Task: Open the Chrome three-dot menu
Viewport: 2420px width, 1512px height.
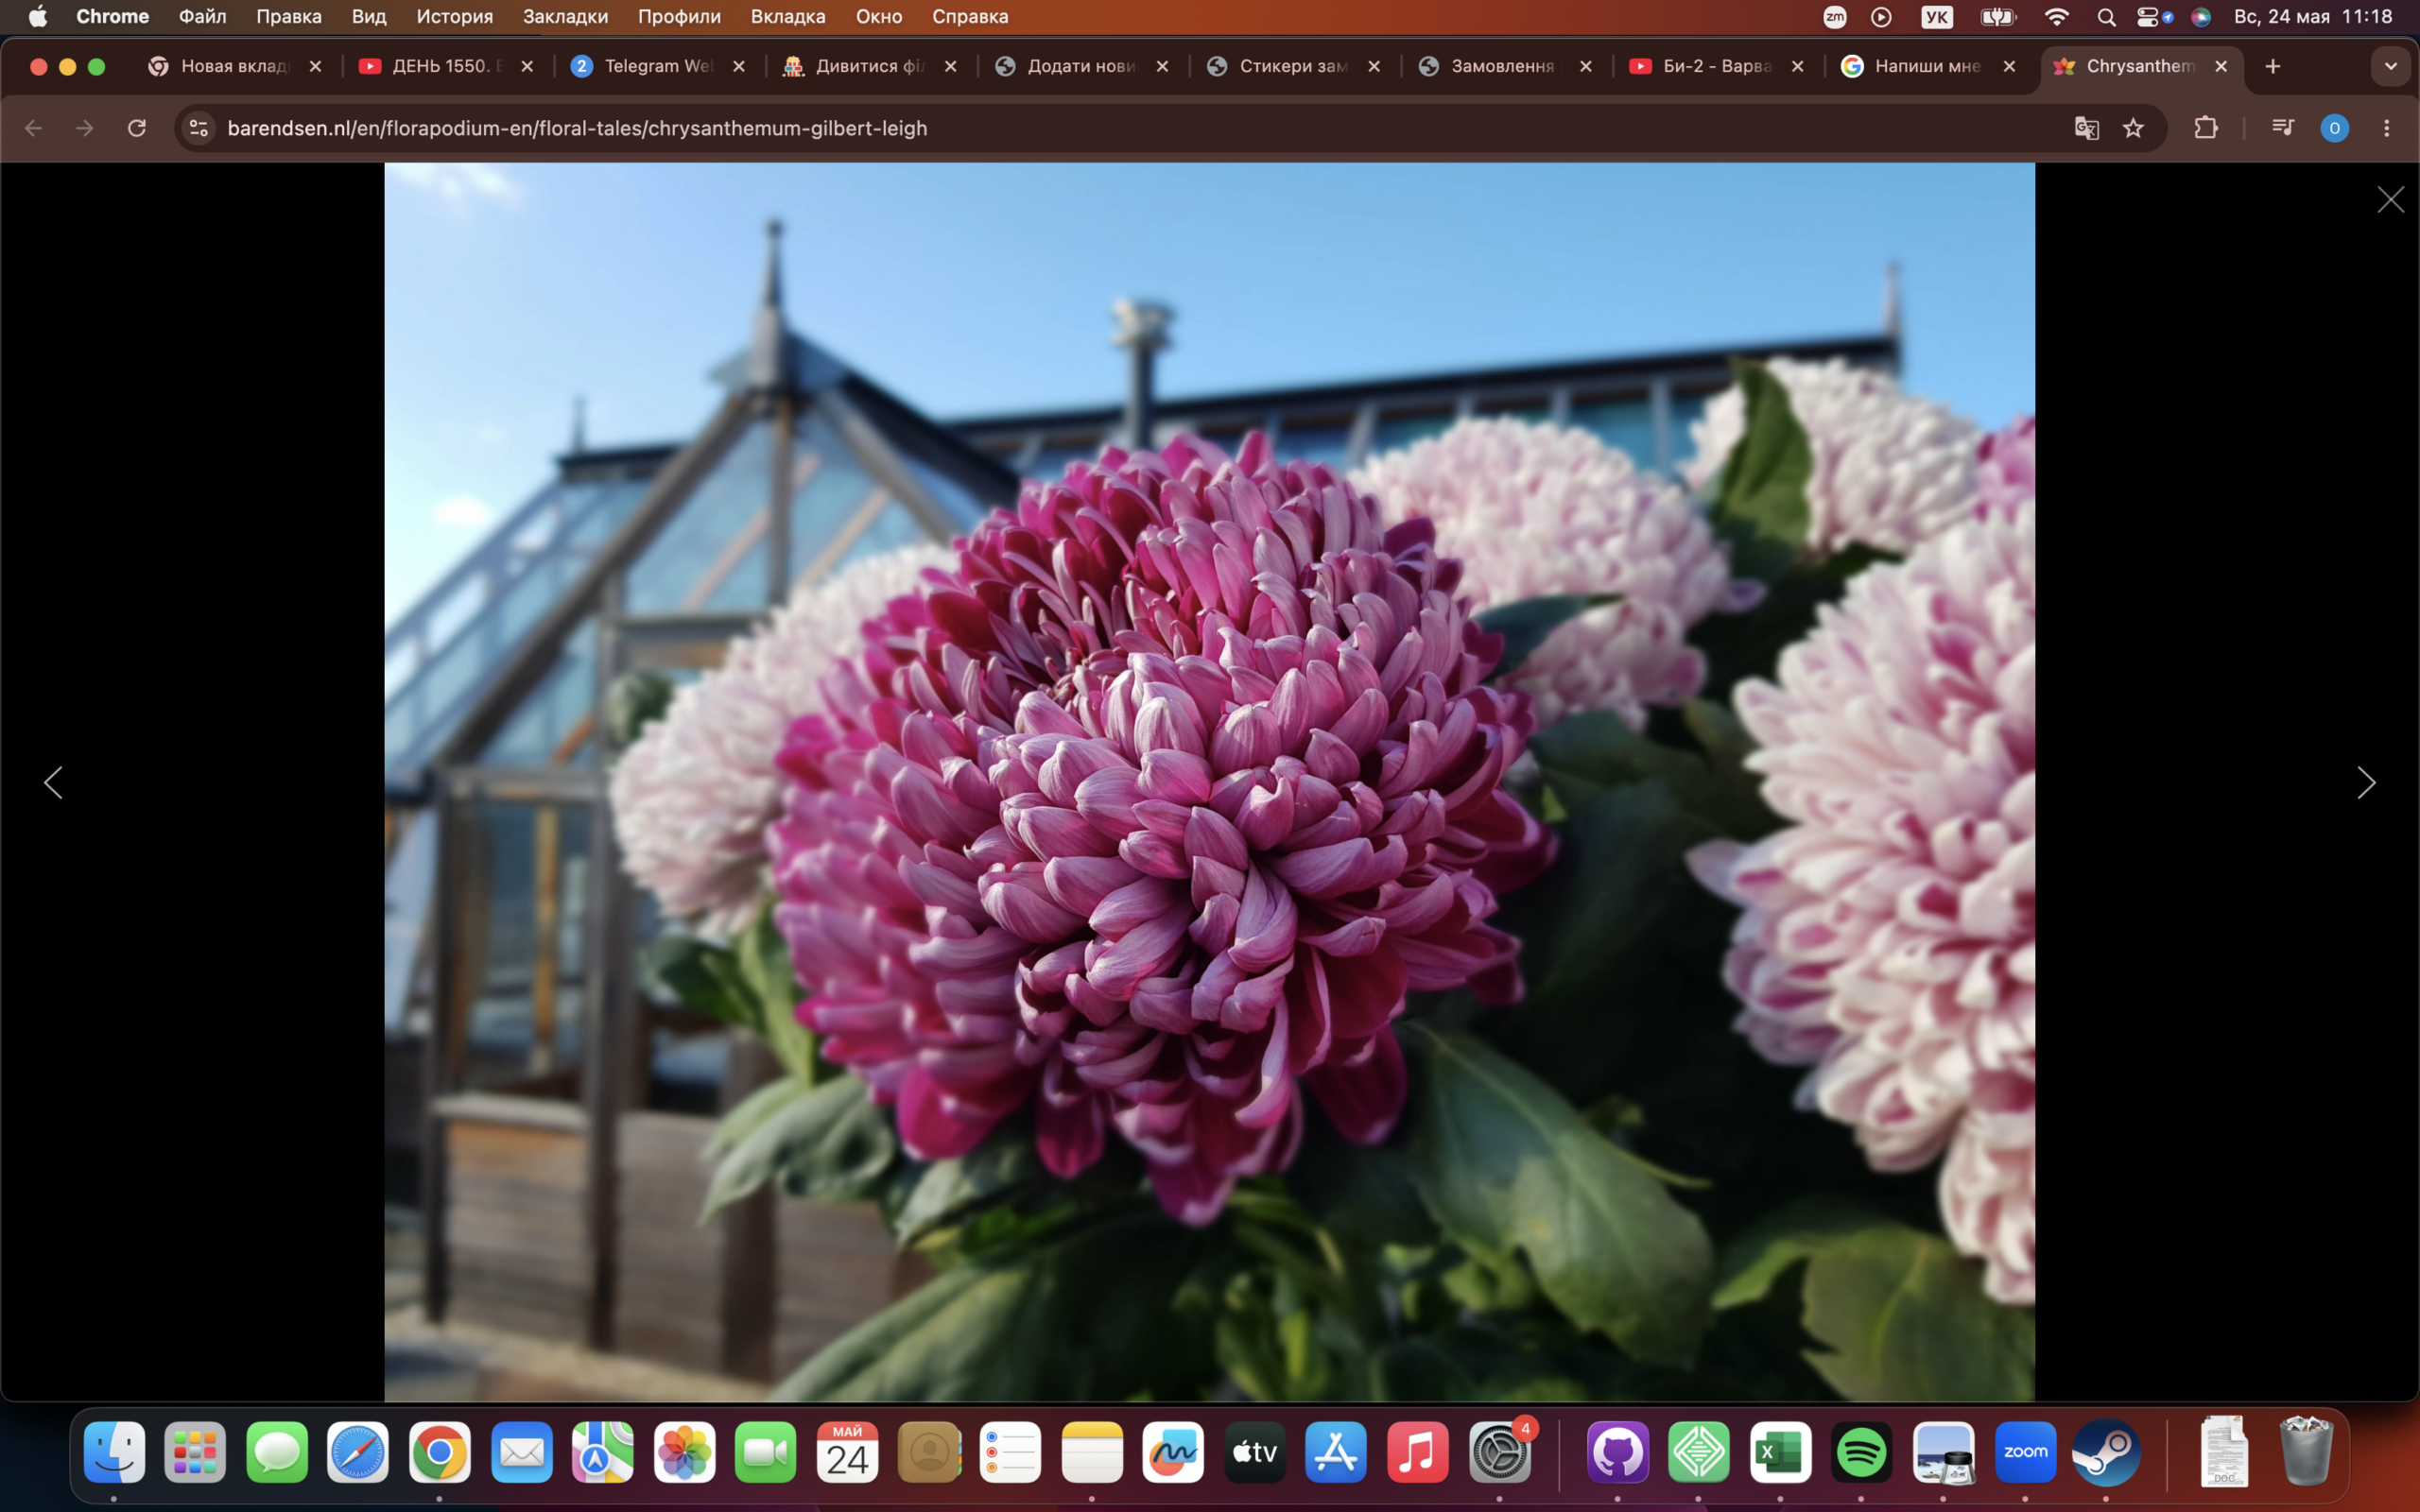Action: coord(2386,128)
